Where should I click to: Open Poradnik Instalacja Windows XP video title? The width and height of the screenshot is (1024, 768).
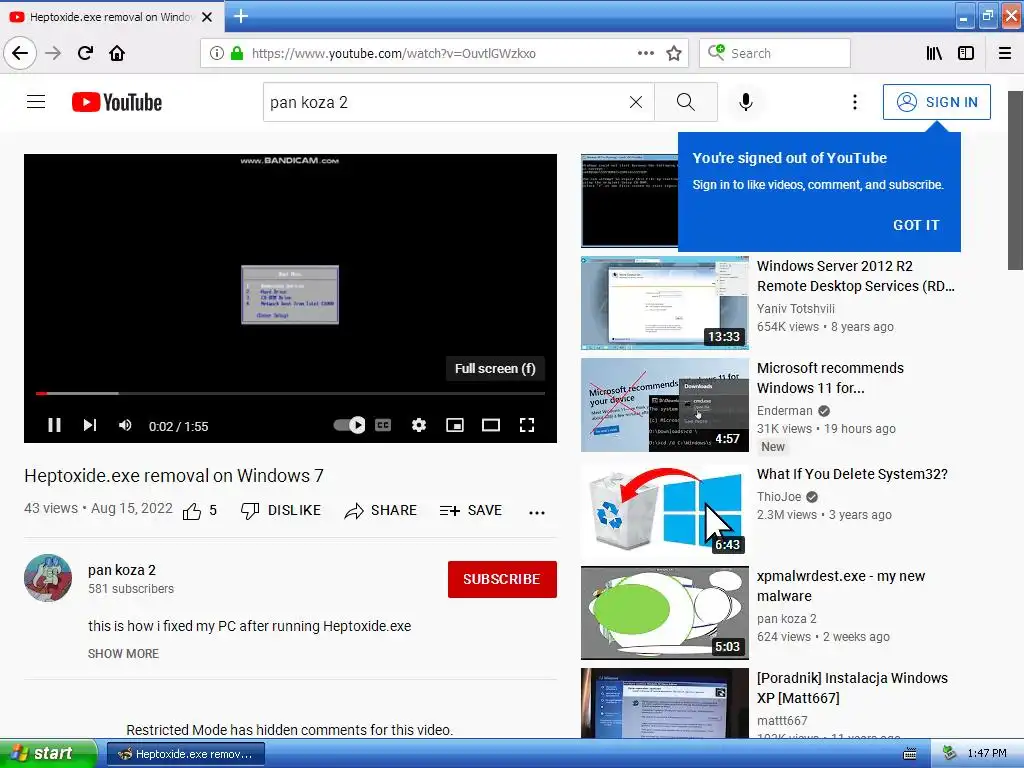(x=852, y=688)
